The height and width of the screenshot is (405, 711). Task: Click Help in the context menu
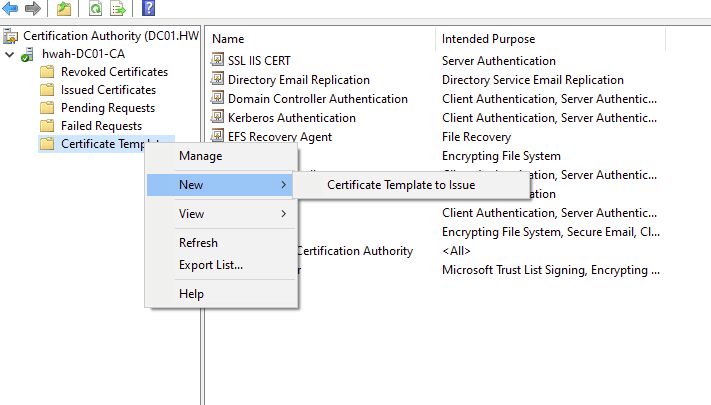click(x=191, y=294)
